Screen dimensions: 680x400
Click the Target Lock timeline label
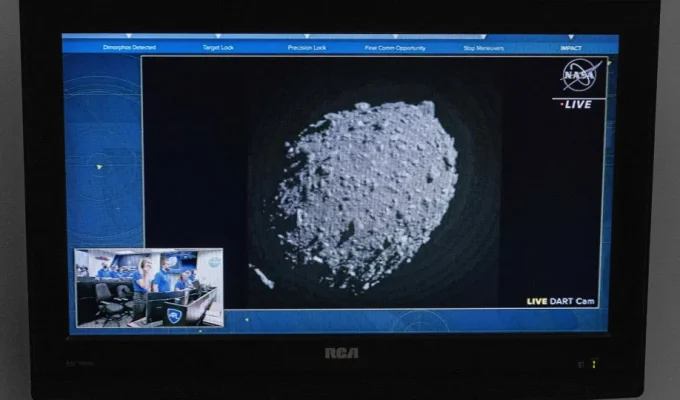[x=218, y=48]
